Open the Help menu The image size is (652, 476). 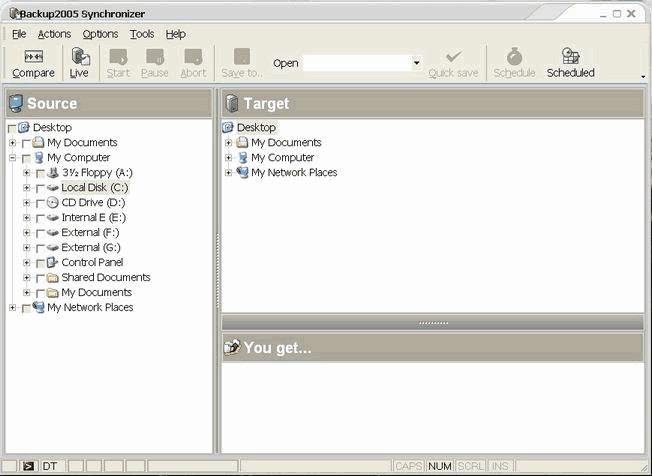pos(175,34)
